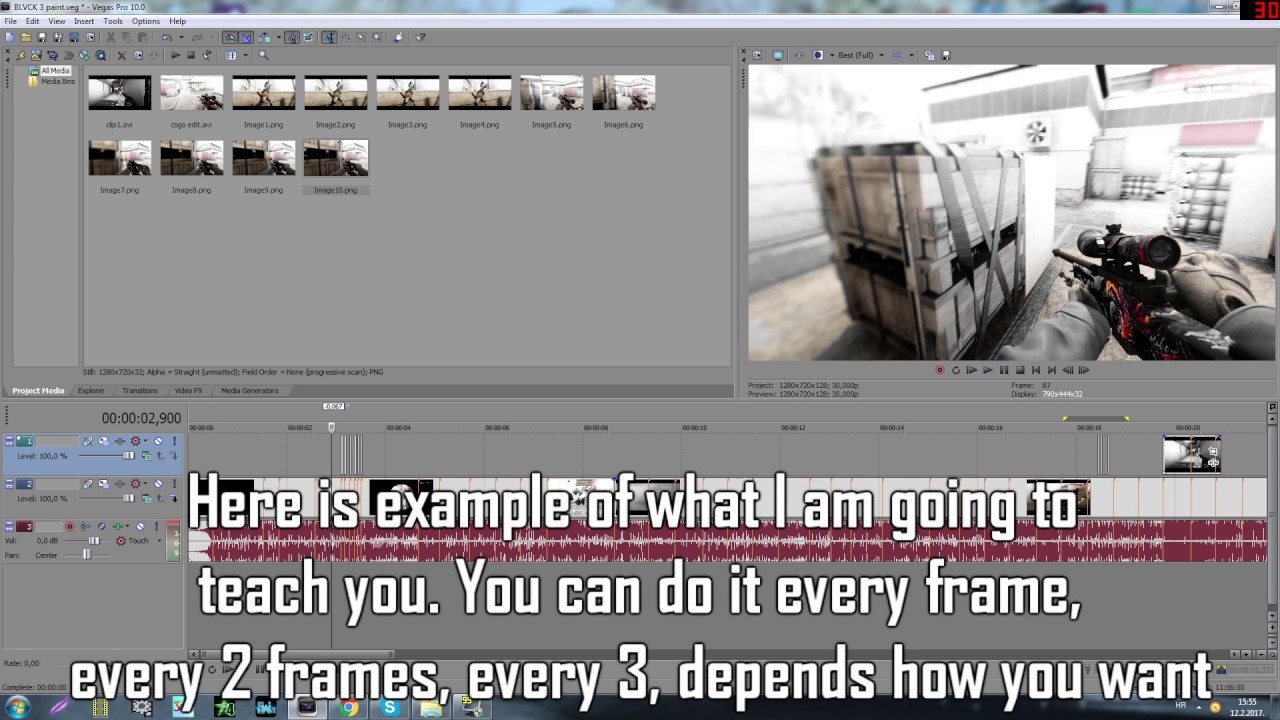Switch to the Transitions tab
The width and height of the screenshot is (1280, 720).
tap(140, 391)
